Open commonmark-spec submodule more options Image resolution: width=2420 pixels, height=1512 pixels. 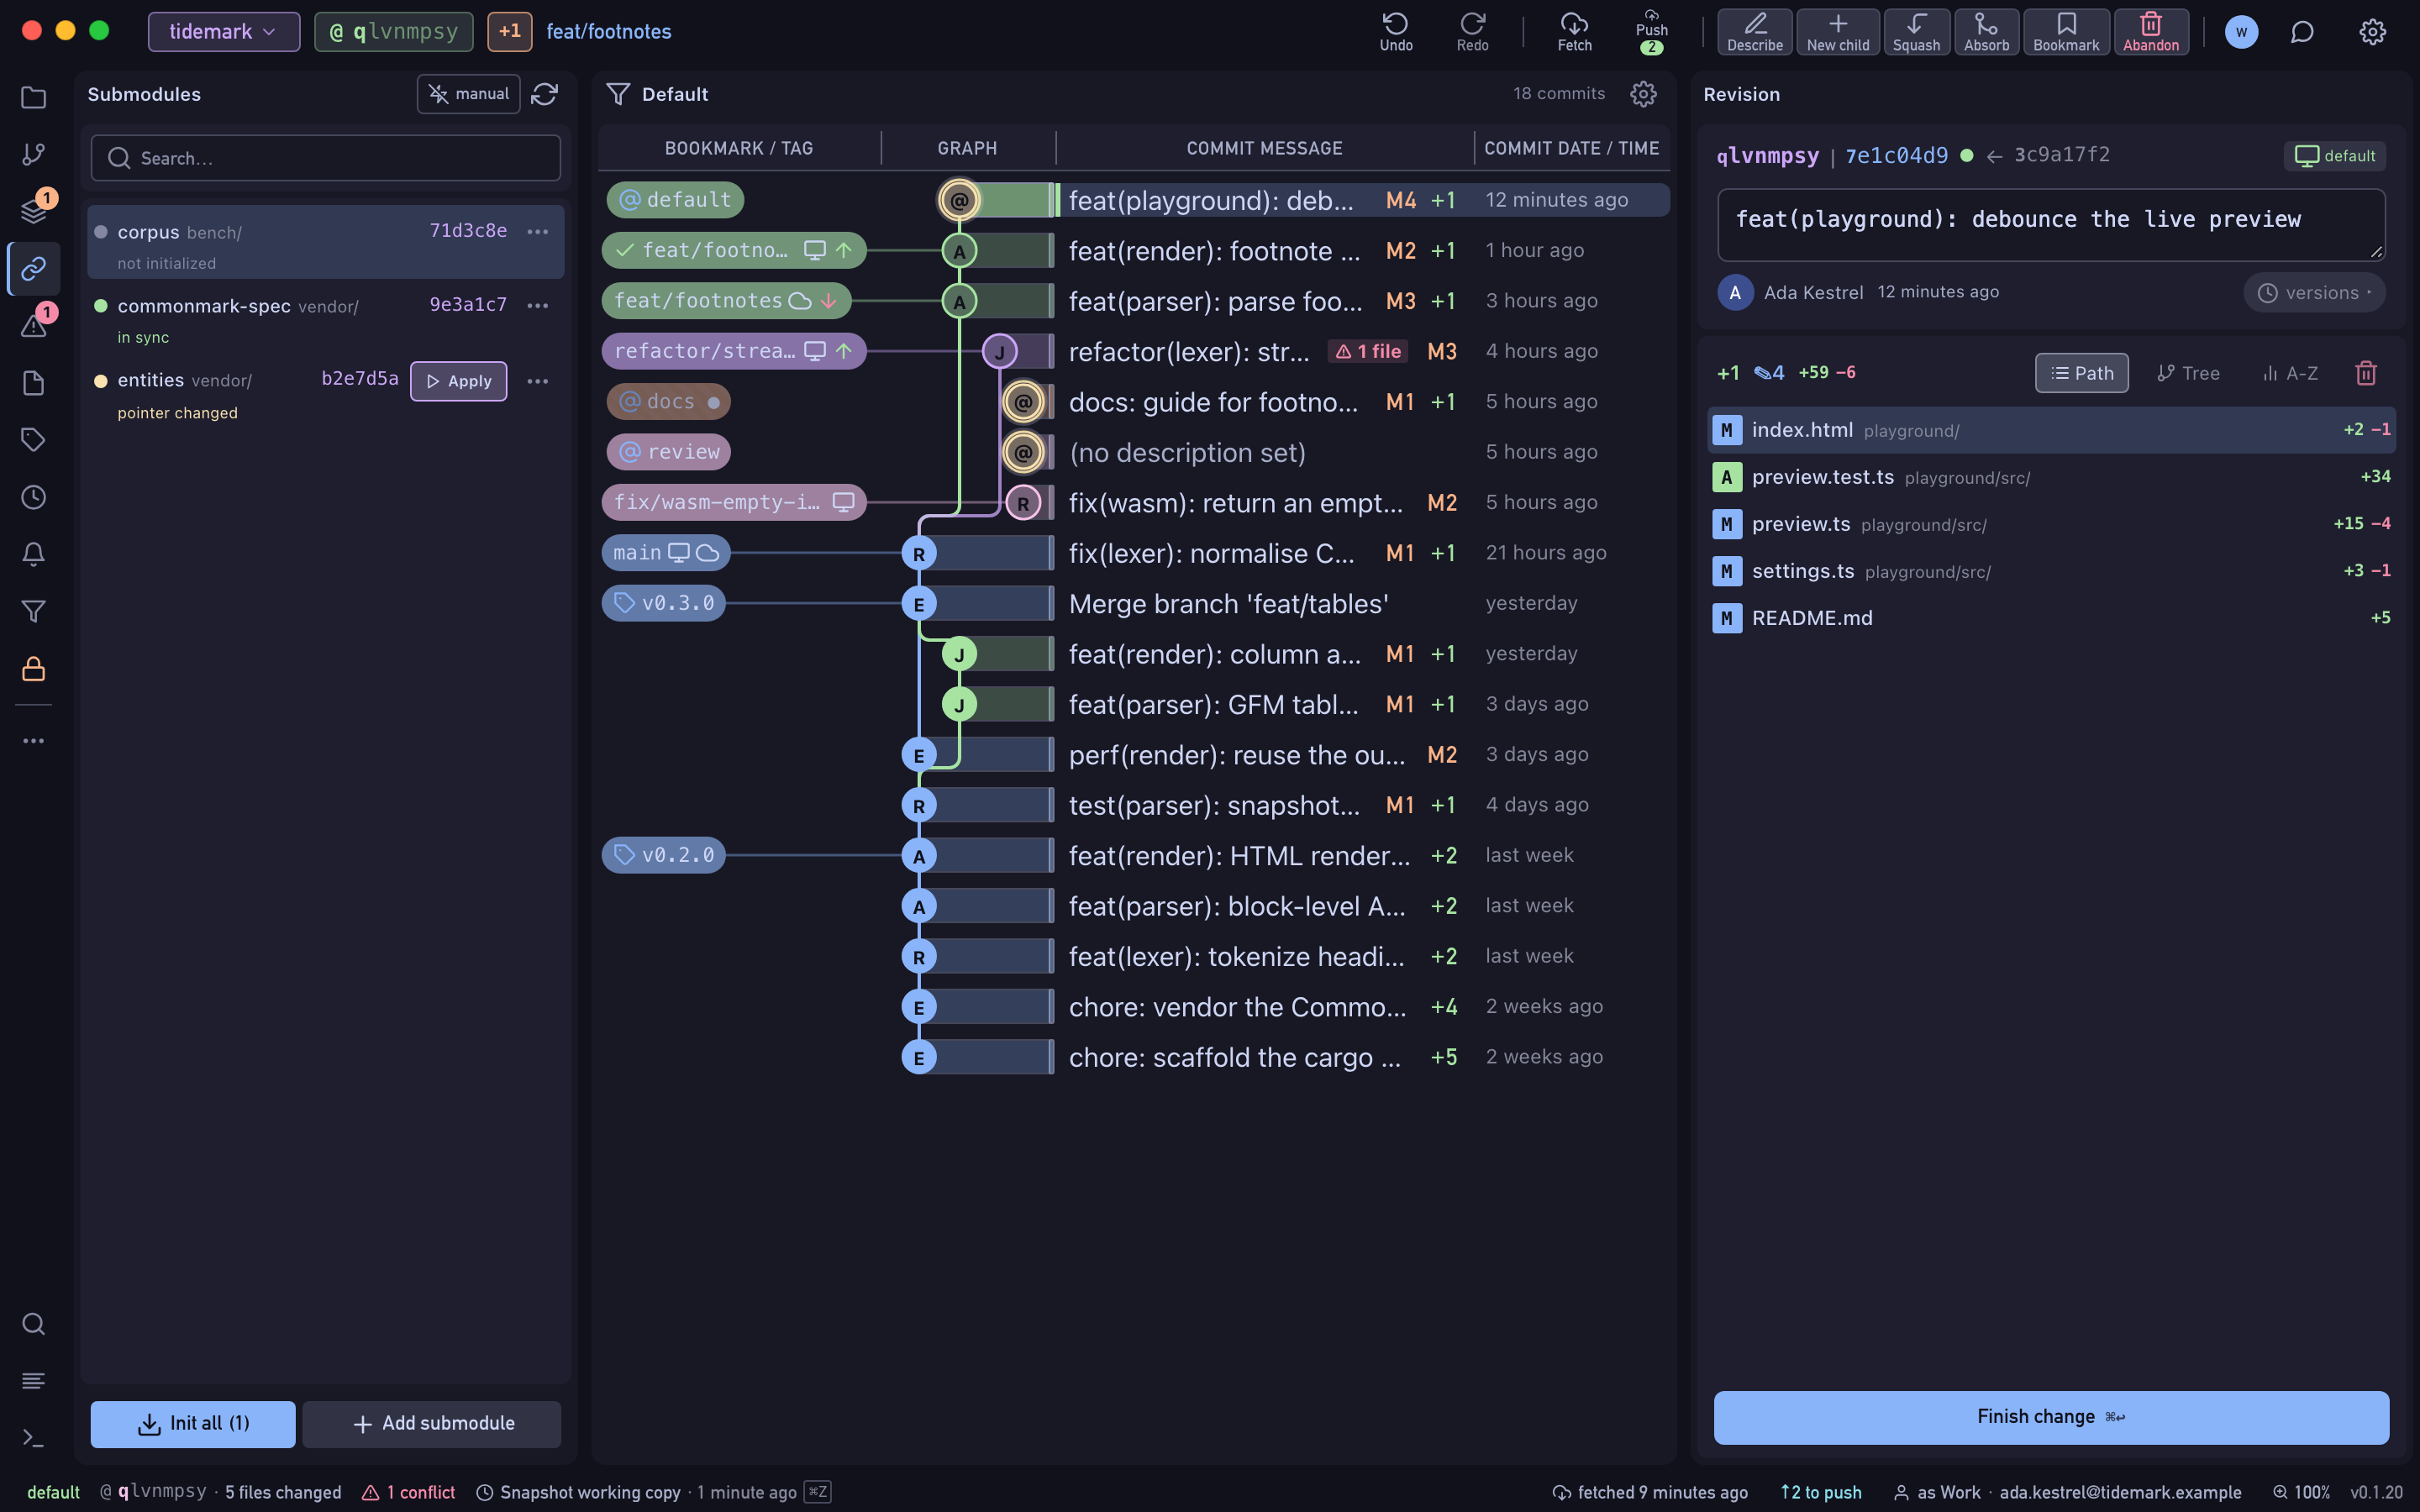pyautogui.click(x=537, y=306)
